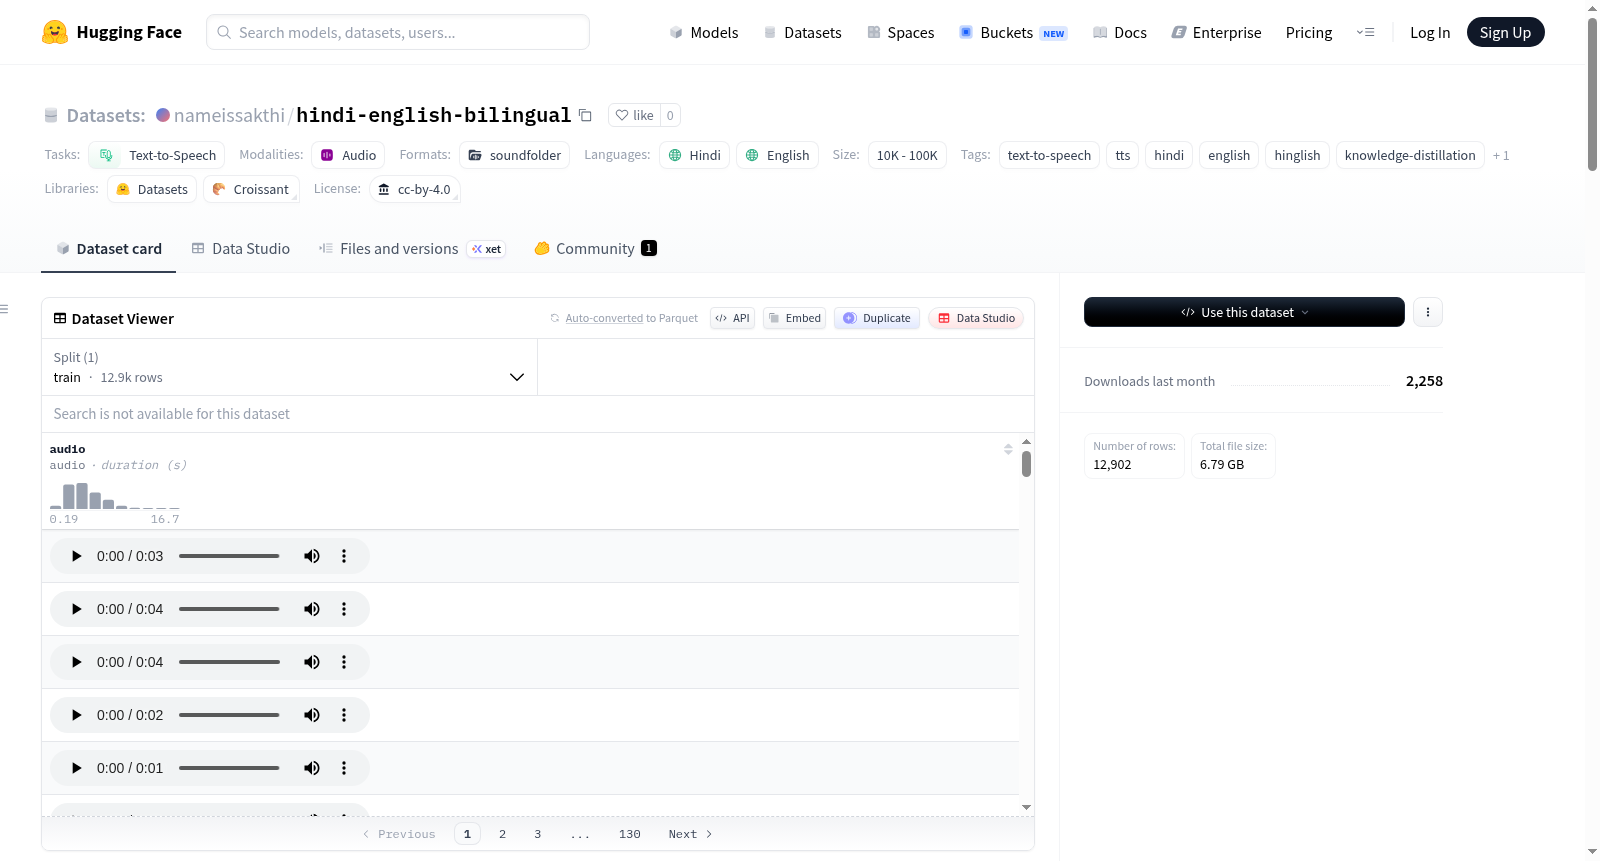Like the dataset with heart button
1600x861 pixels.
tap(634, 115)
